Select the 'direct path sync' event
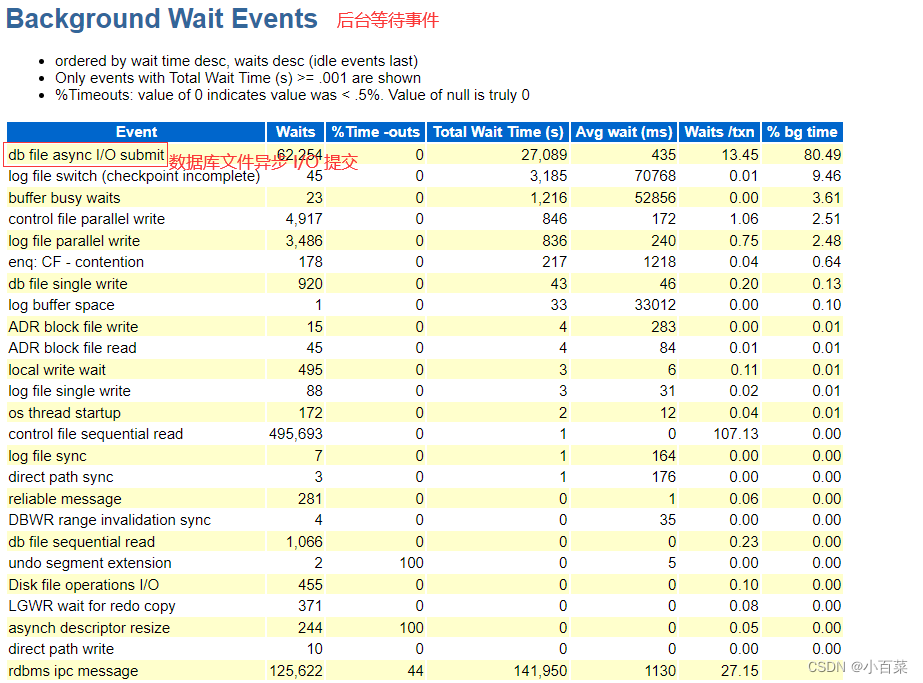This screenshot has width=923, height=683. [61, 477]
